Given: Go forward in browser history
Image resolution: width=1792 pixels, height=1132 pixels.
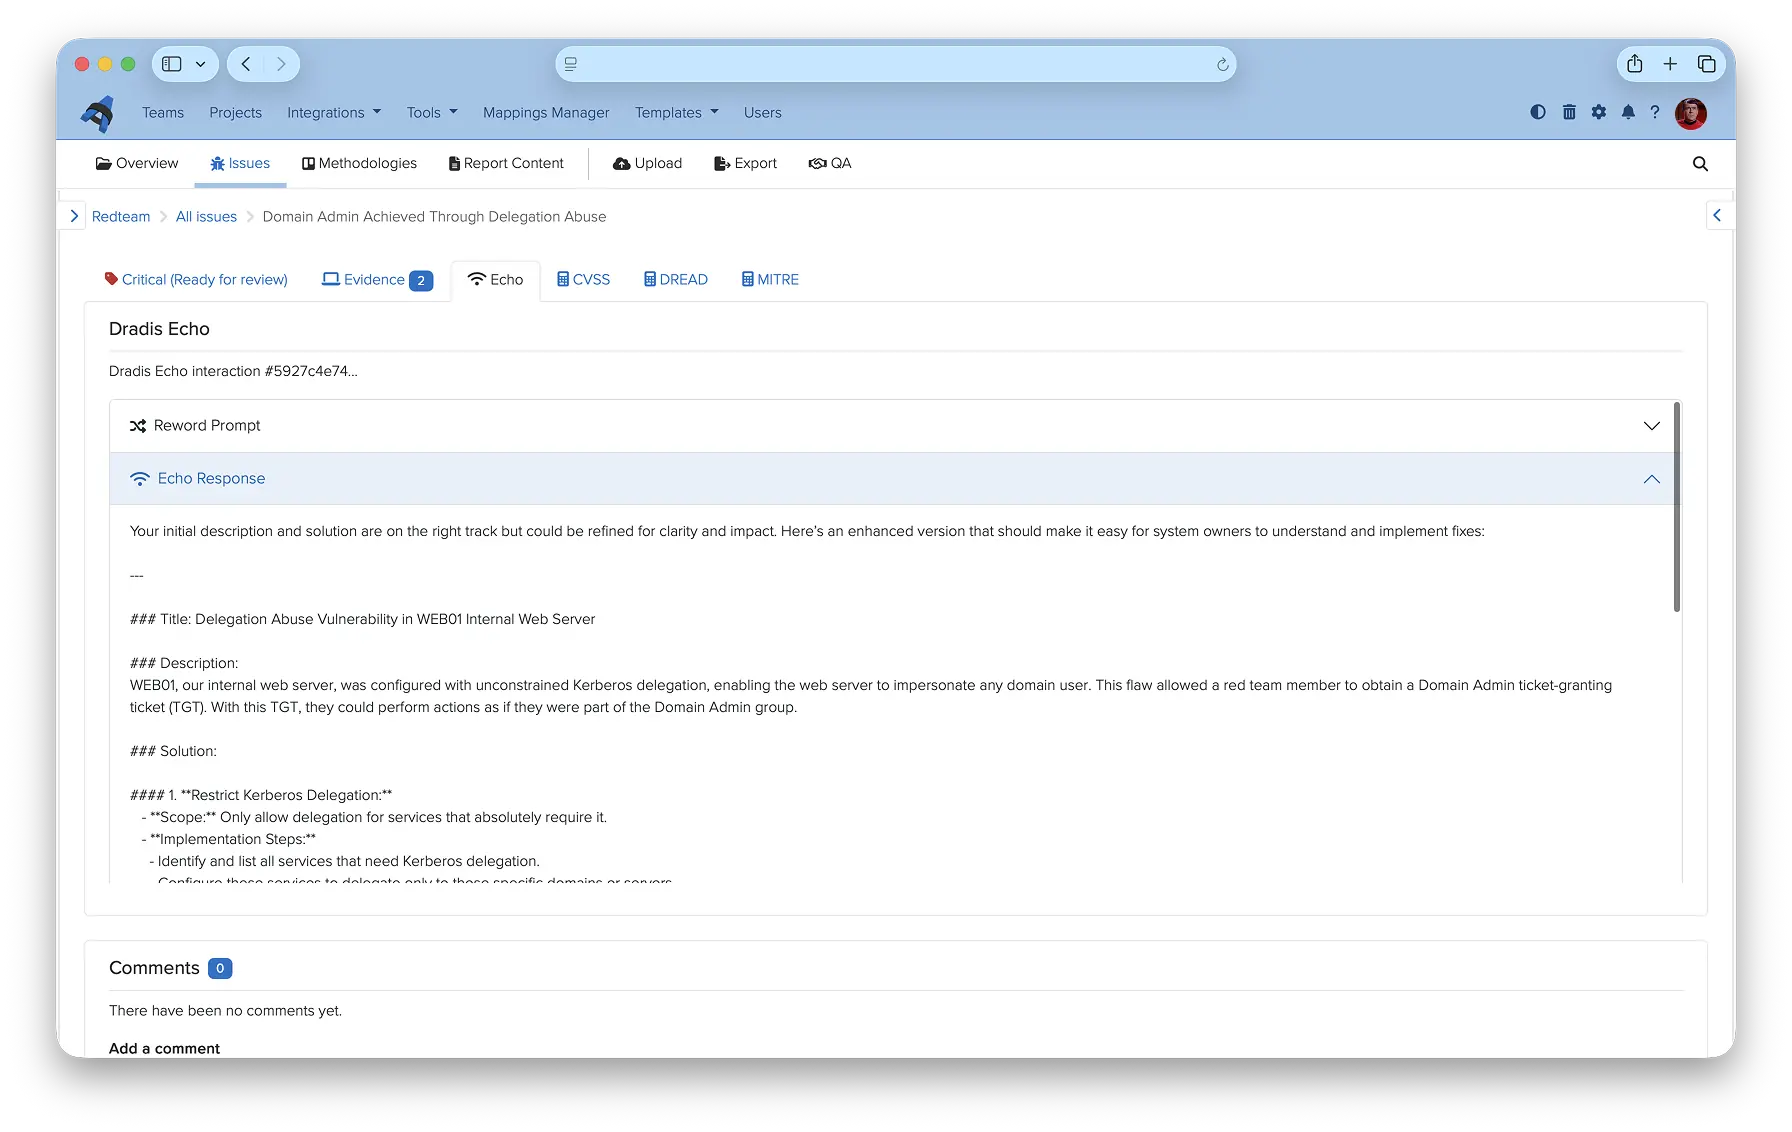Looking at the screenshot, I should [281, 64].
